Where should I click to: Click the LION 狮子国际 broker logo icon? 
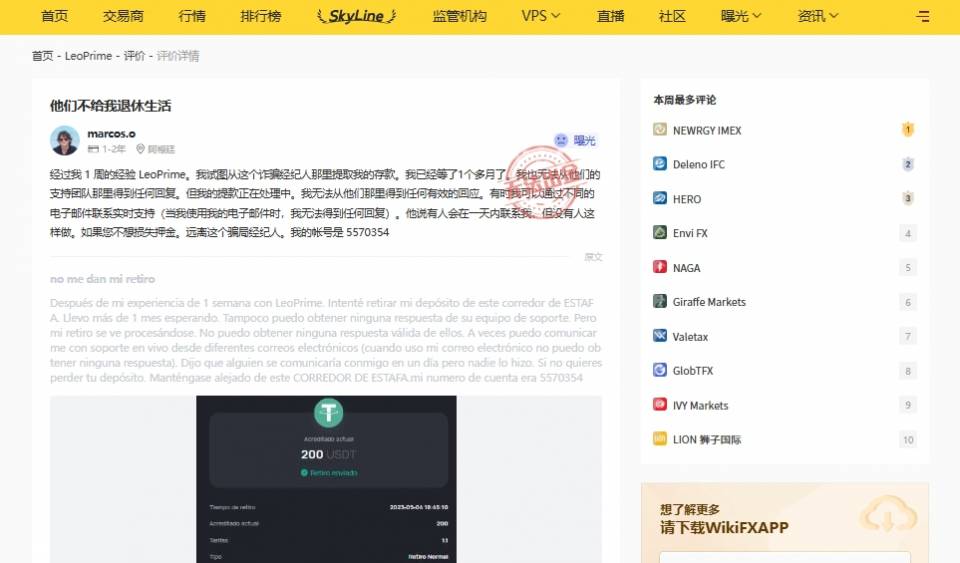click(x=659, y=439)
